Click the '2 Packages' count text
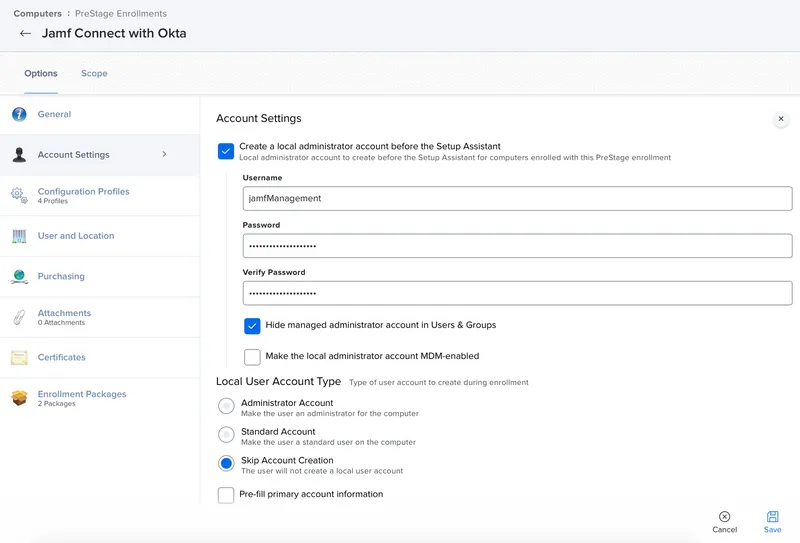 (57, 404)
